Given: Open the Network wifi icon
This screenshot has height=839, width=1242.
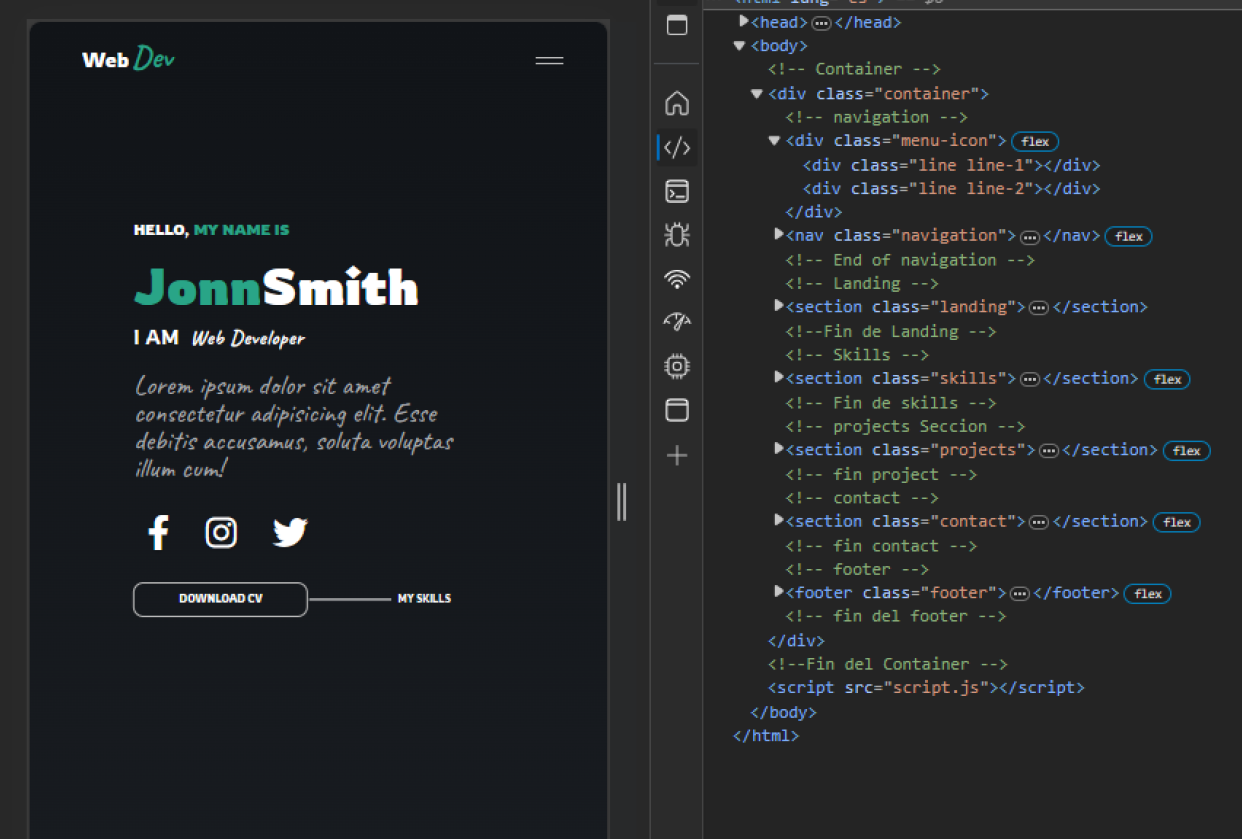Looking at the screenshot, I should (x=677, y=279).
